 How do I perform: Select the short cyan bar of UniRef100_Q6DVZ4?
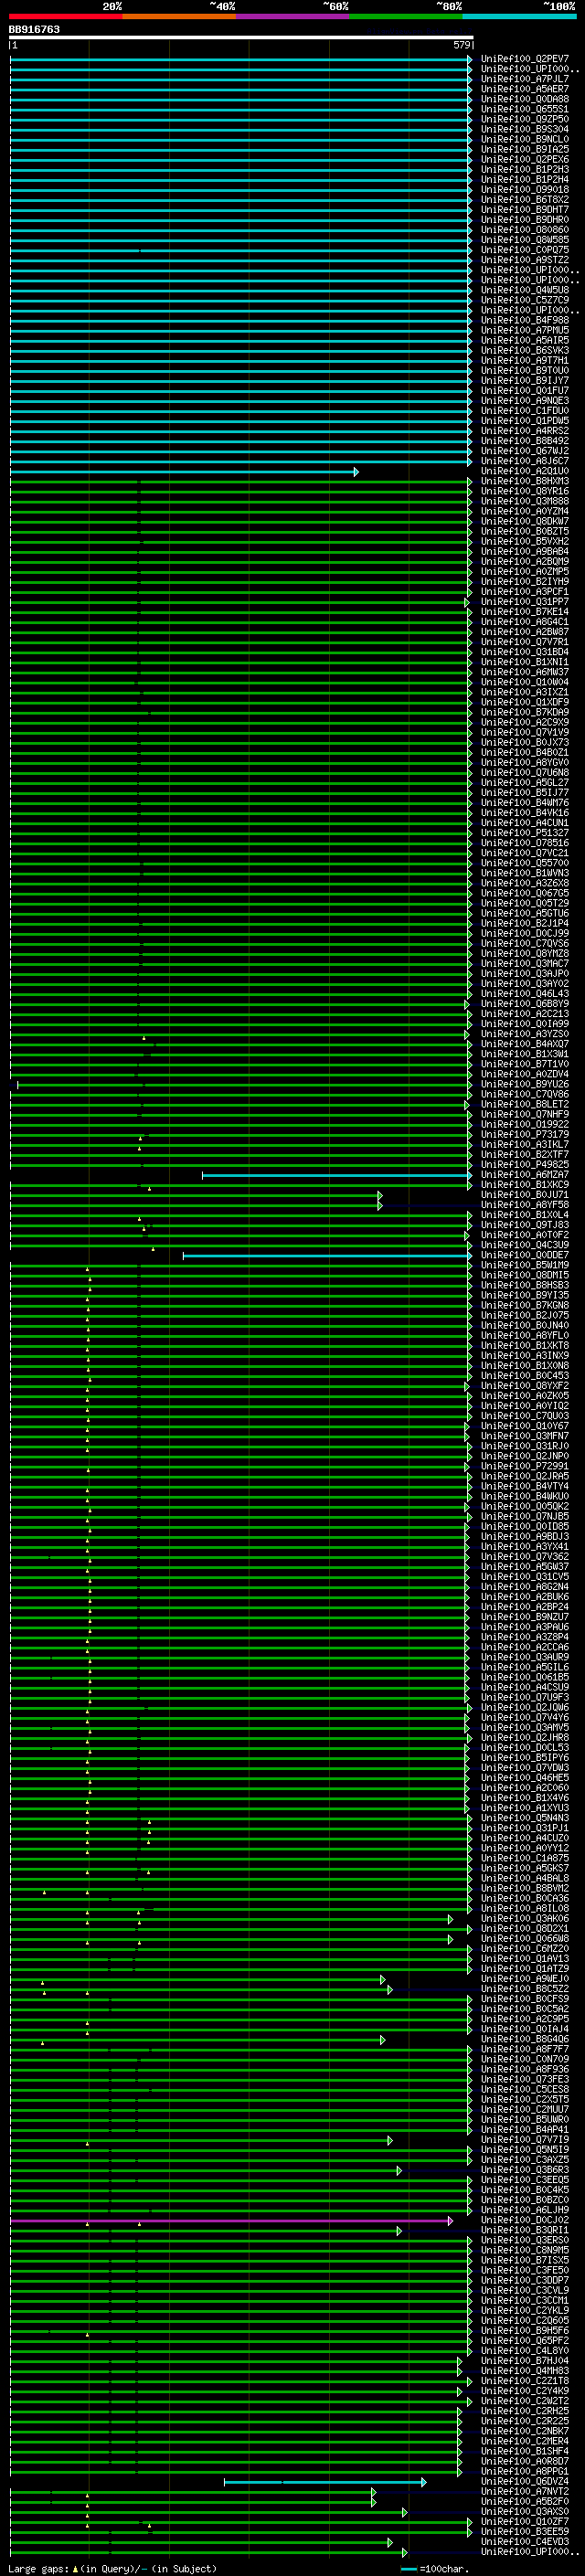click(x=325, y=2482)
